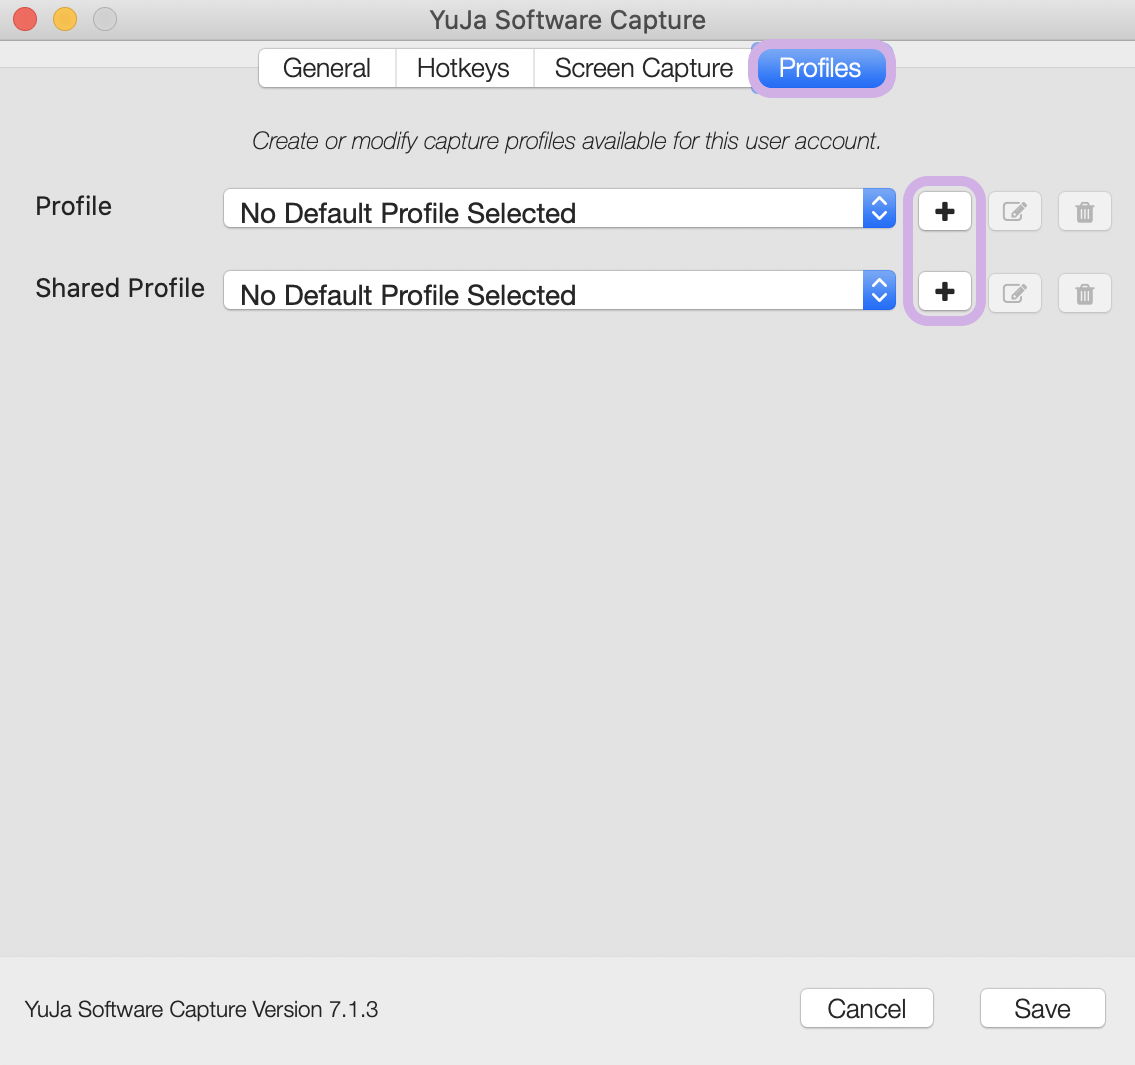The width and height of the screenshot is (1135, 1065).
Task: Select the Profiles tab
Action: pyautogui.click(x=821, y=68)
